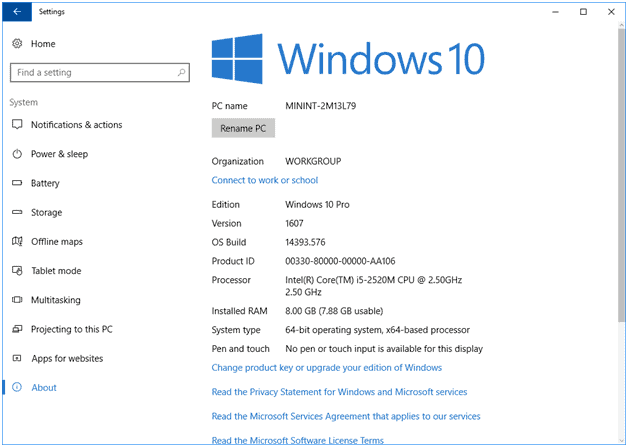Image resolution: width=628 pixels, height=447 pixels.
Task: Click the Notifications & actions icon
Action: pyautogui.click(x=17, y=125)
